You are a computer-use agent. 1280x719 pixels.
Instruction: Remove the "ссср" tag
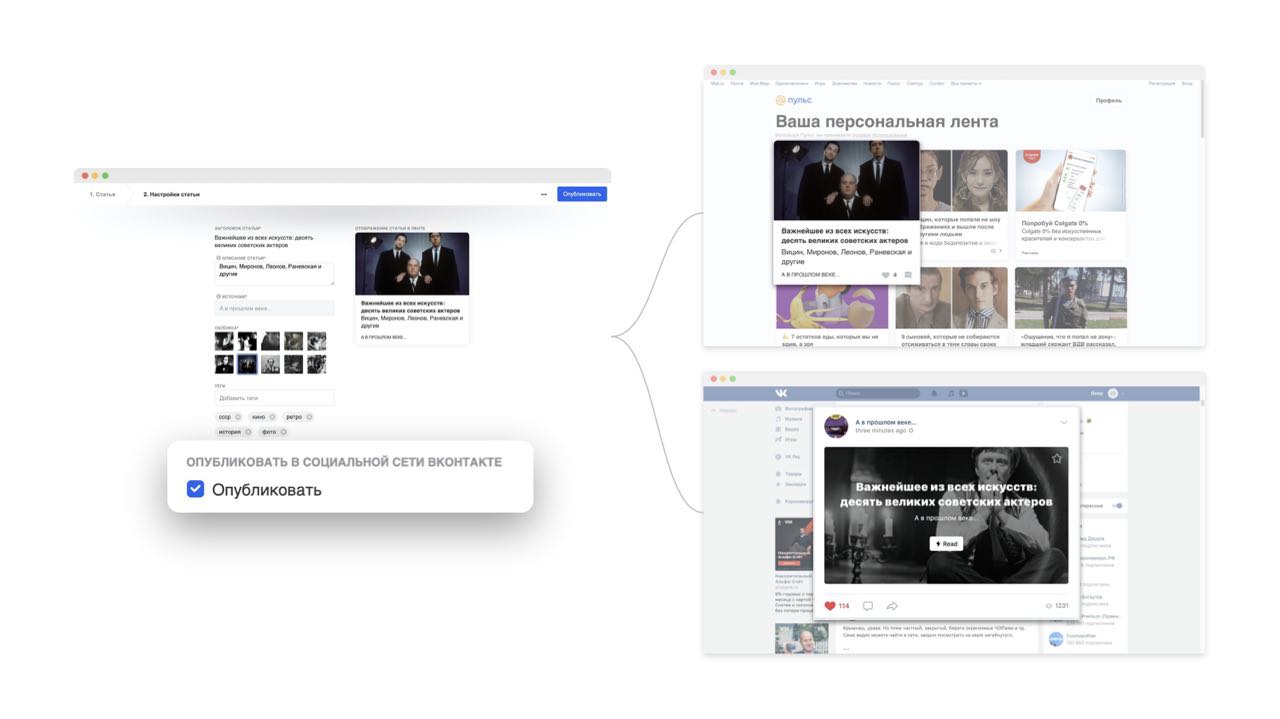tap(238, 417)
